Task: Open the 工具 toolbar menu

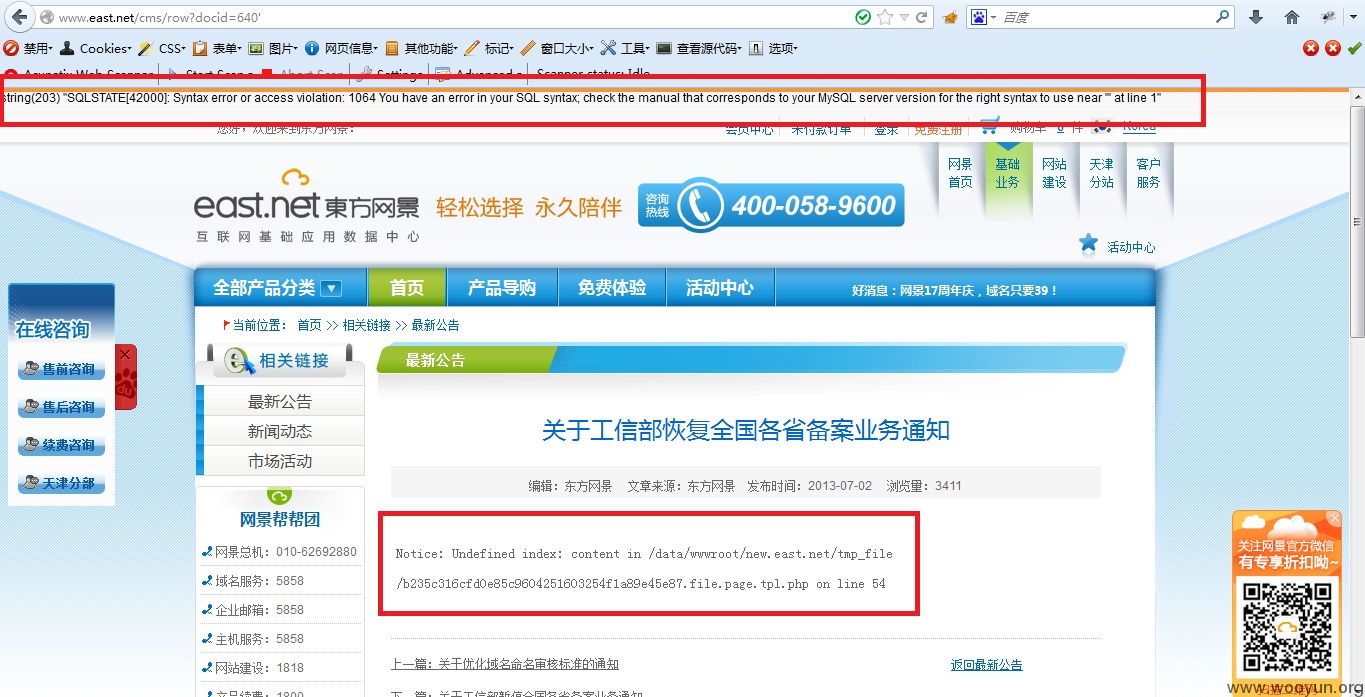Action: [x=625, y=48]
